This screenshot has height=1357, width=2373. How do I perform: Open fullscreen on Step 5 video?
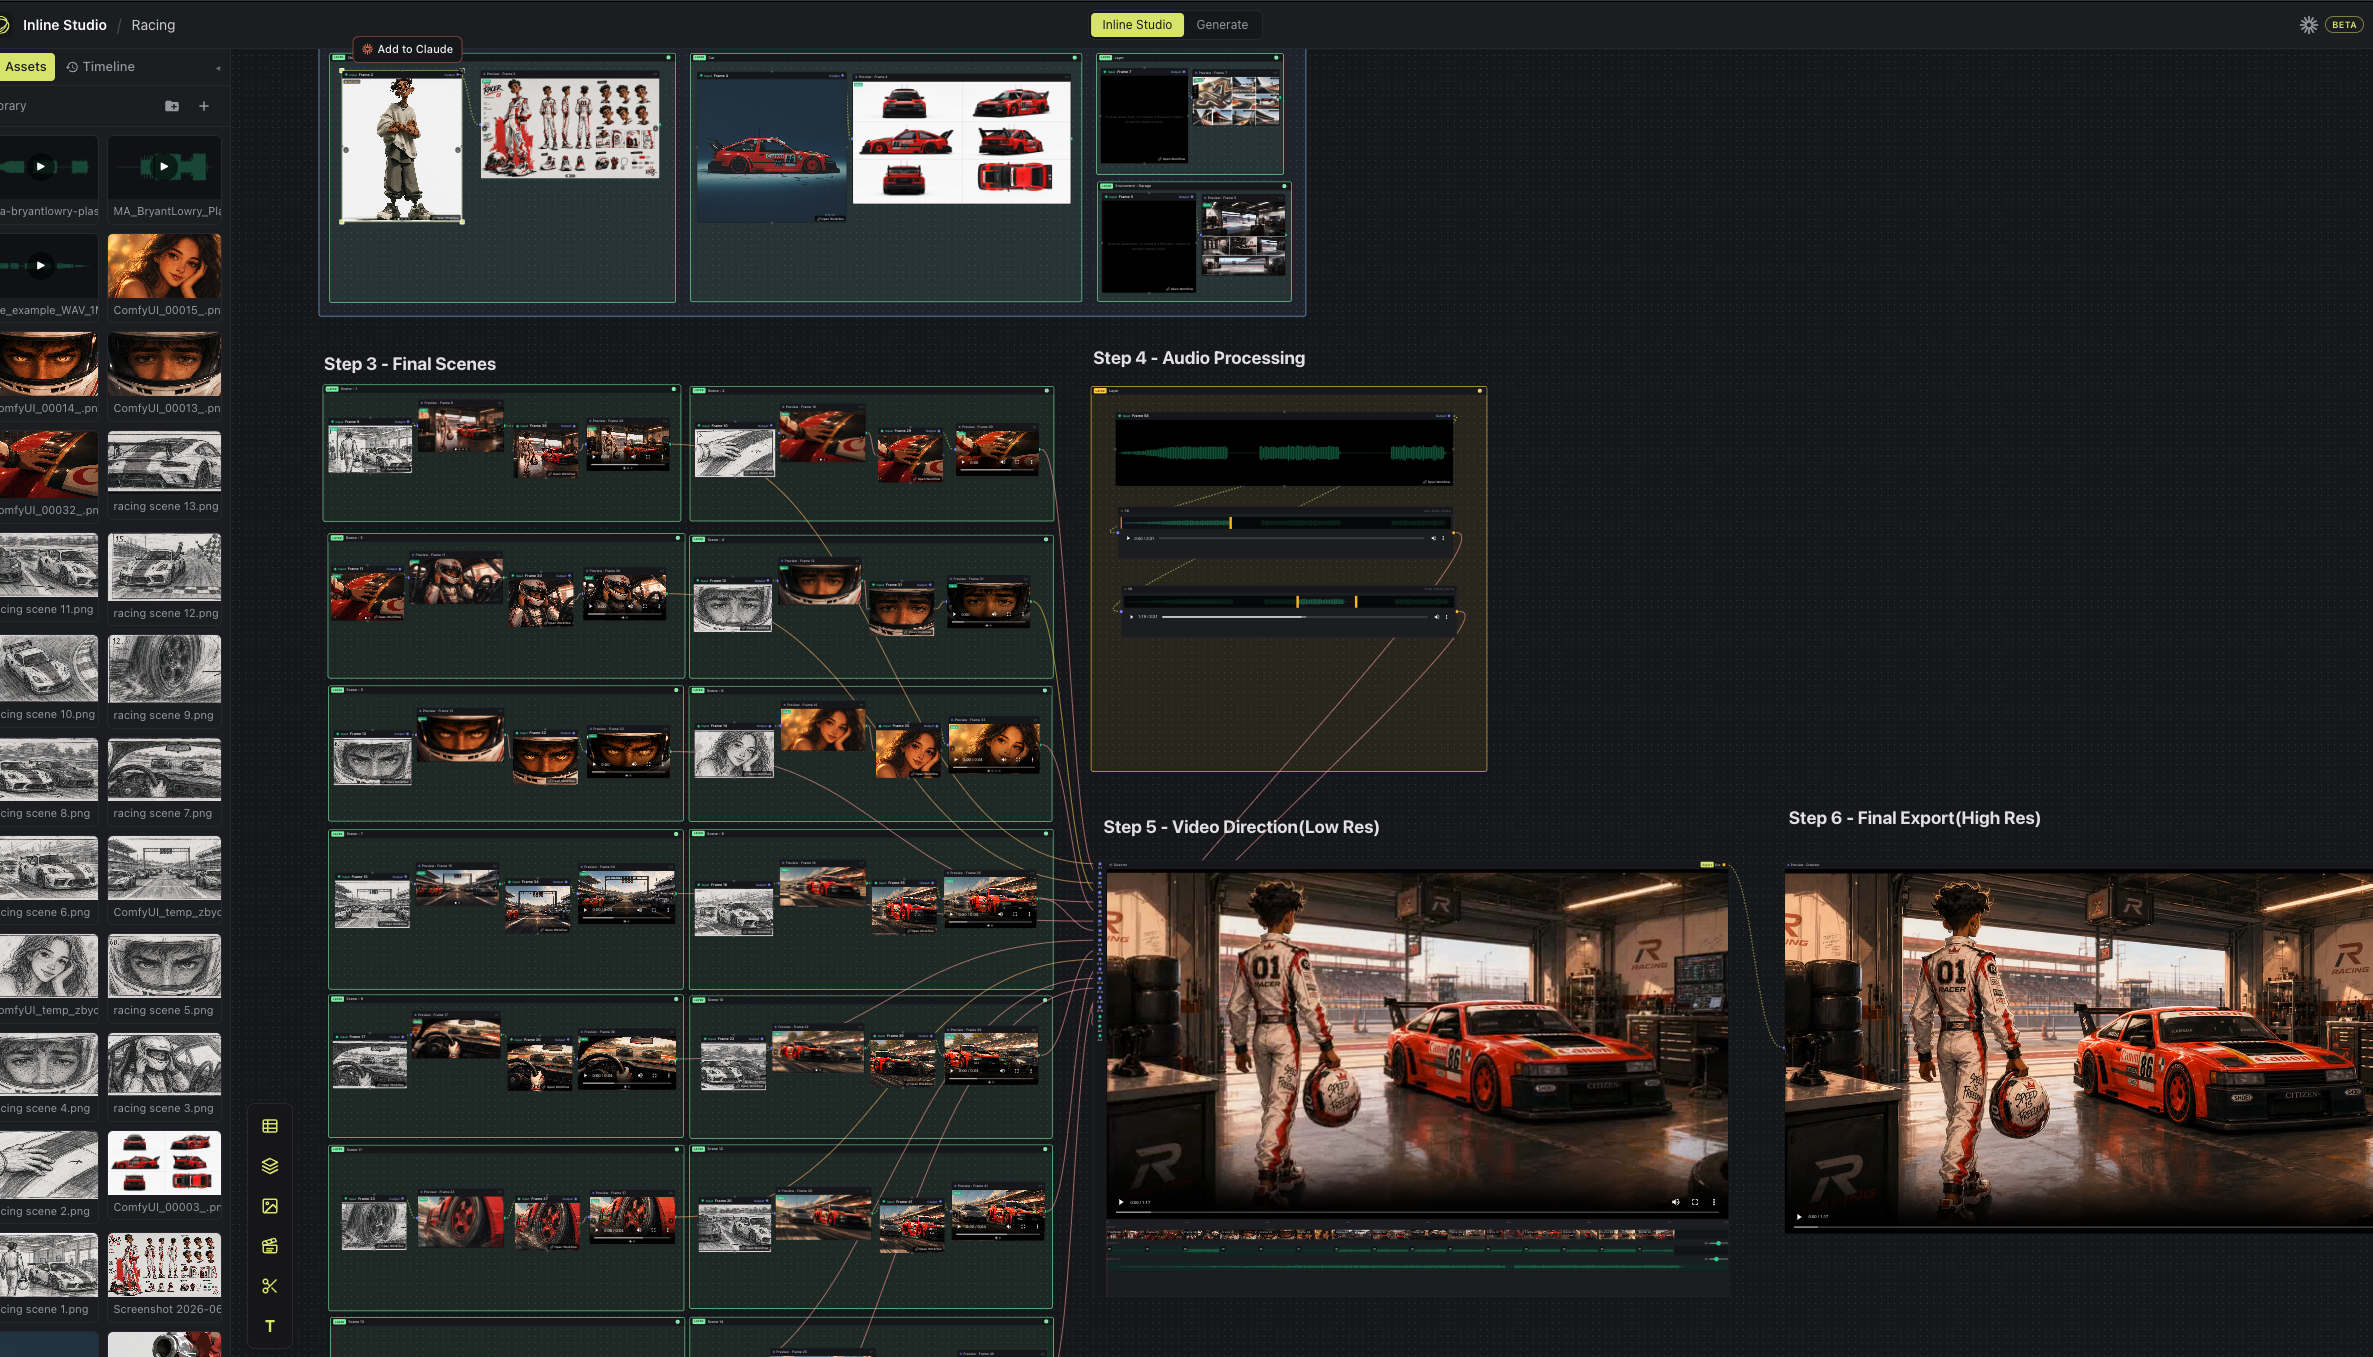(1695, 1202)
